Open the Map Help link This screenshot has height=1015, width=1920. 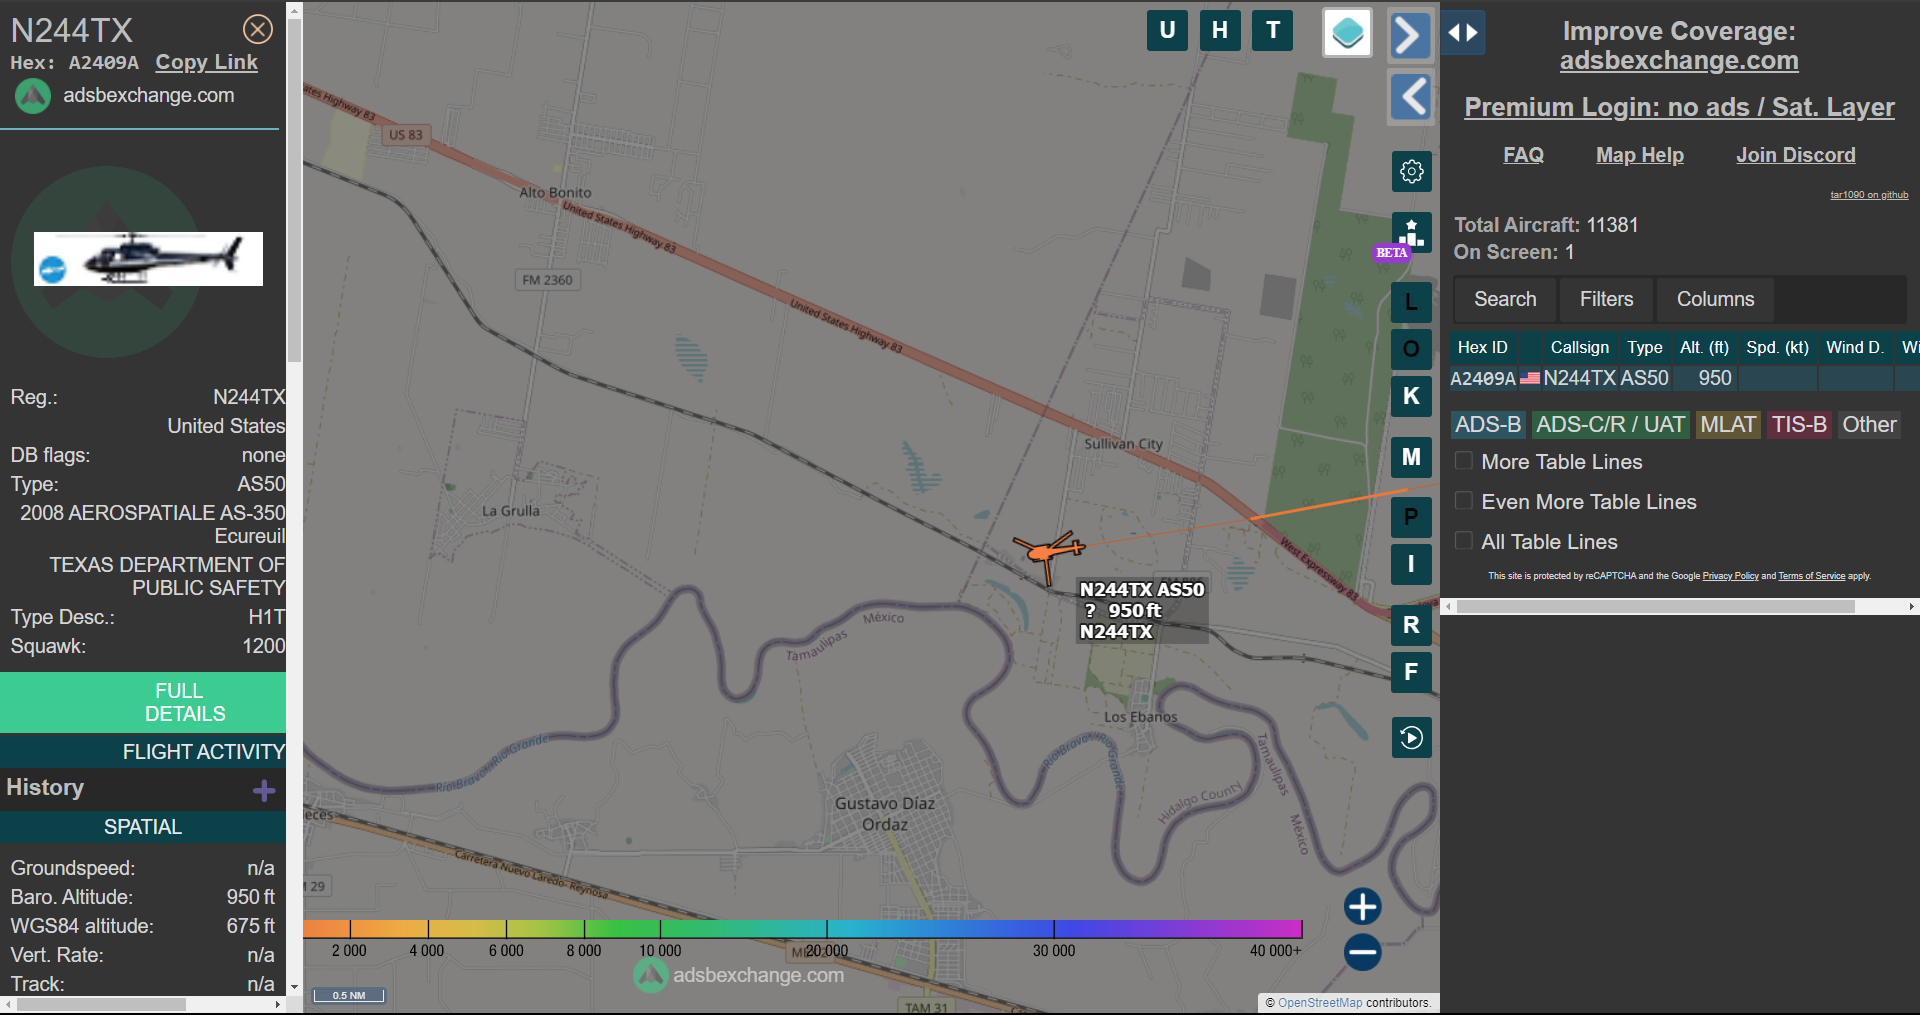click(x=1640, y=155)
